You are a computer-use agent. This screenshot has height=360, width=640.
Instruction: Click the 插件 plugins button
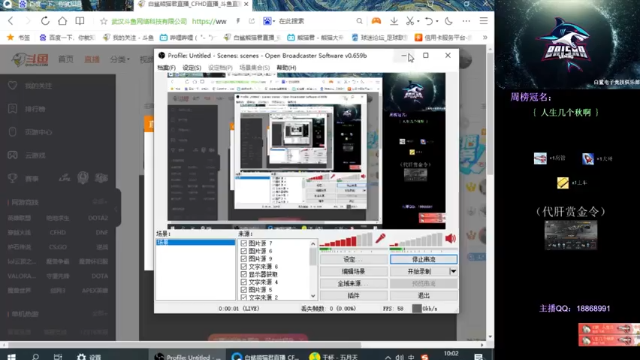(x=353, y=295)
